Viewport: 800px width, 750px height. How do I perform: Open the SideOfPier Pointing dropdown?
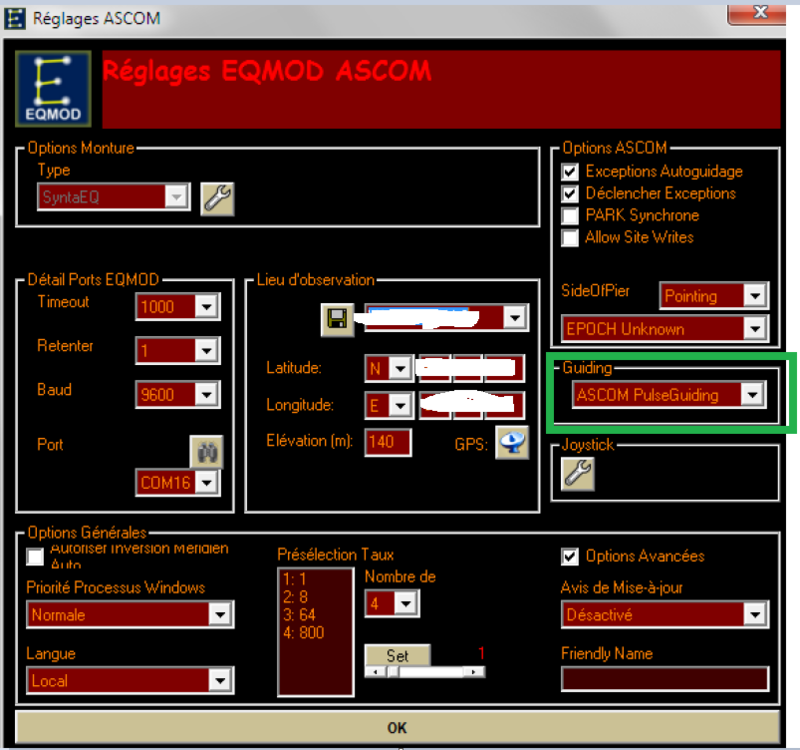pos(756,296)
